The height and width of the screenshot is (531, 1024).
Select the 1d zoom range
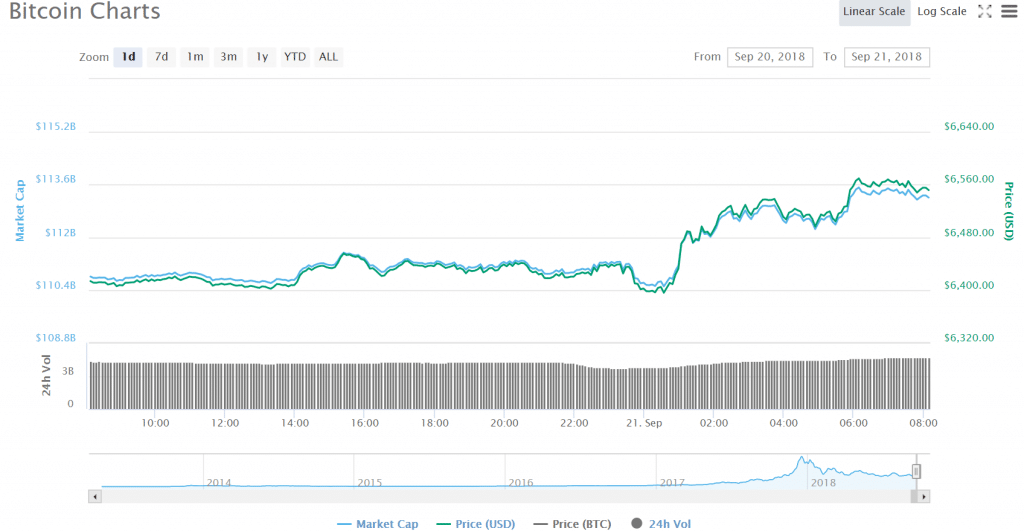pyautogui.click(x=128, y=57)
